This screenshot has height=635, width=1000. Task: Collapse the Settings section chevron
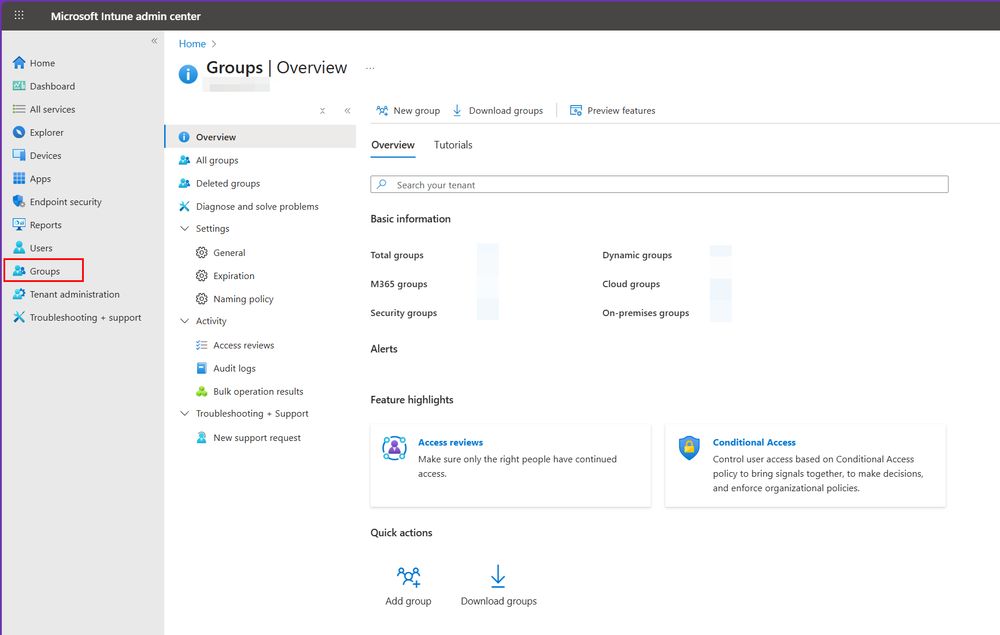(184, 228)
